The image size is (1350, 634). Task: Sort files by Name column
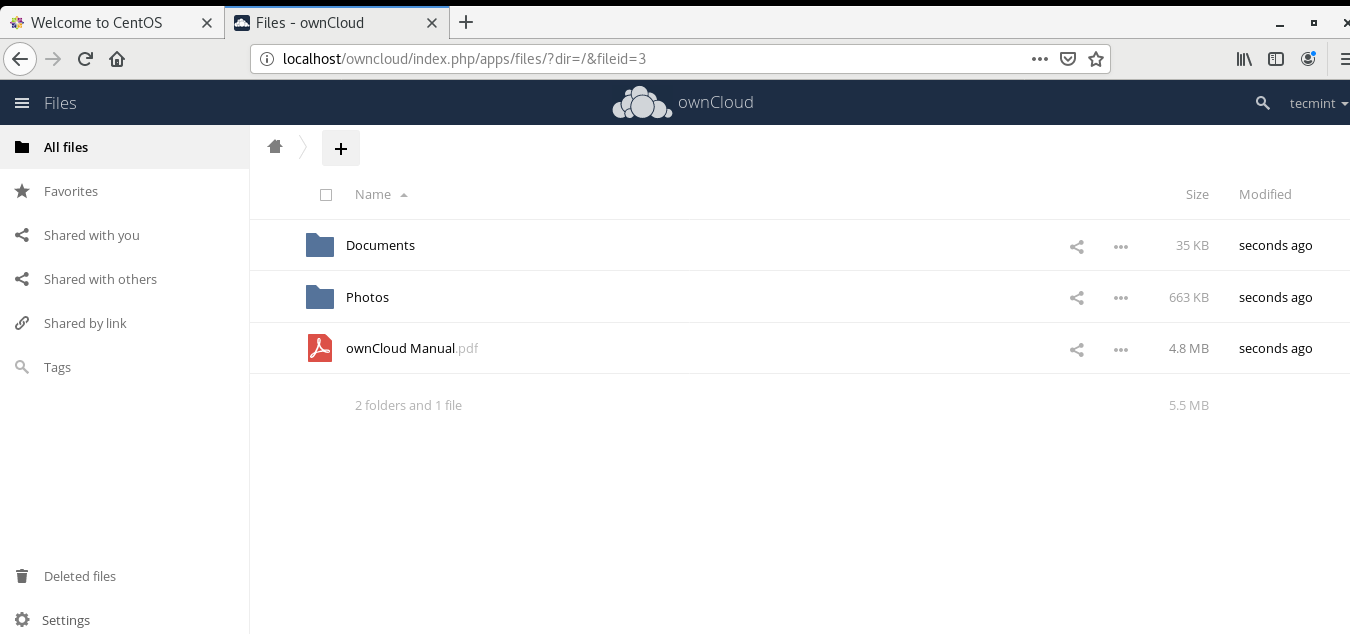point(373,194)
